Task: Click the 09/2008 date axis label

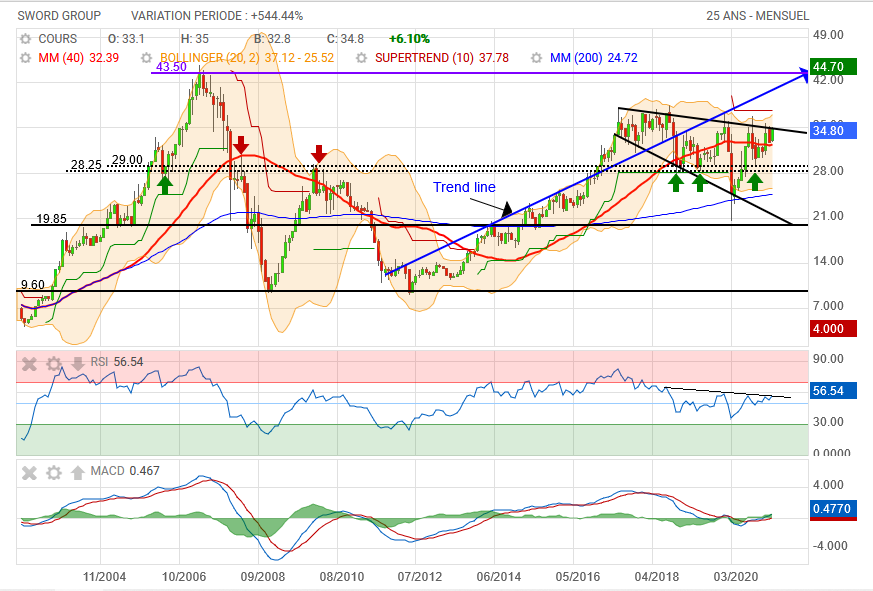Action: click(262, 577)
